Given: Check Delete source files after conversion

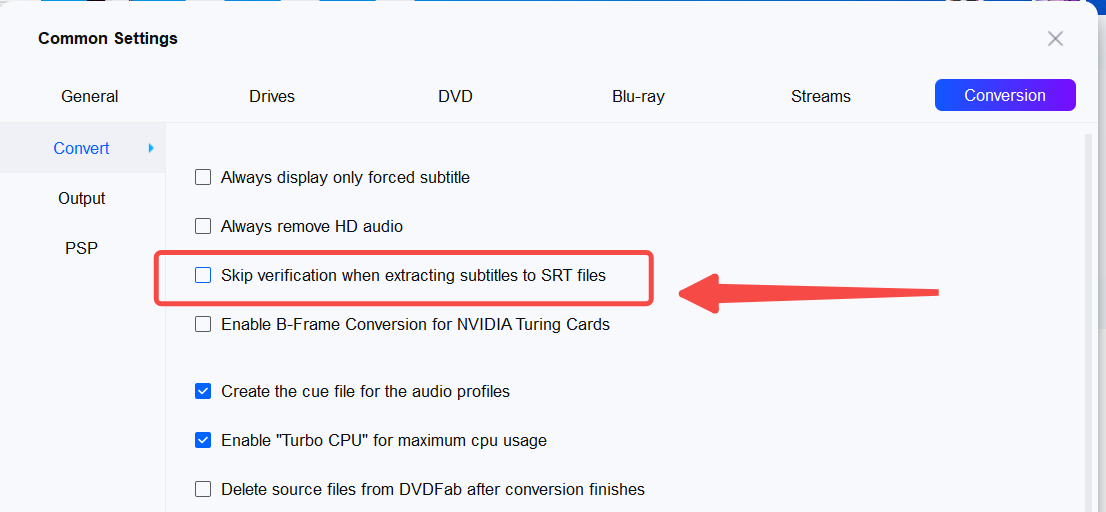Looking at the screenshot, I should click(x=203, y=489).
